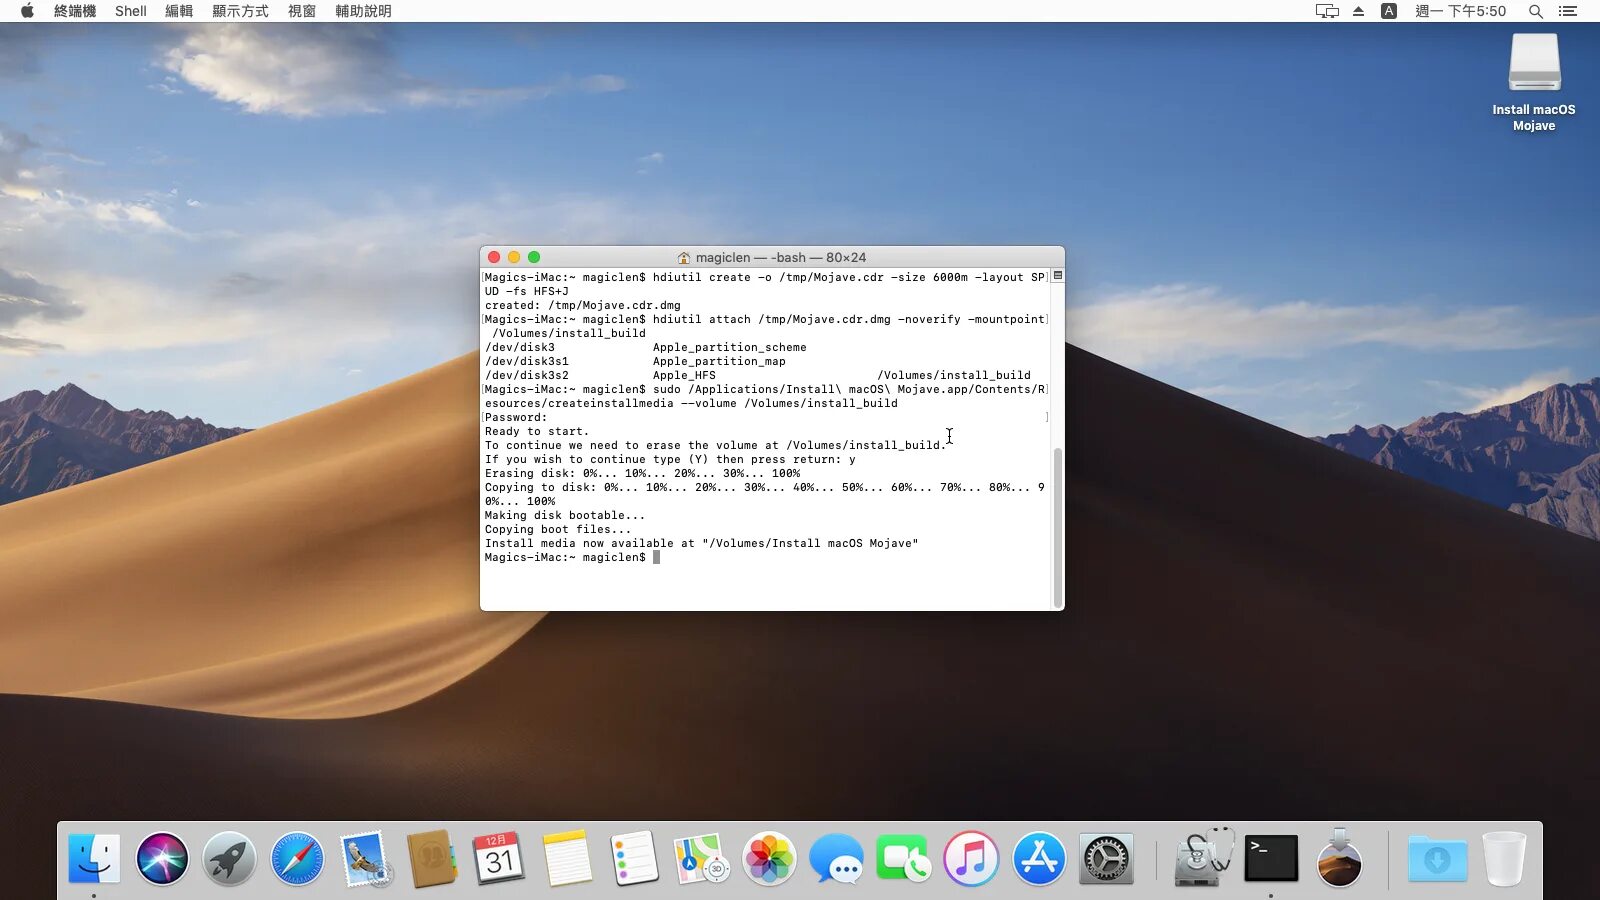Open System Preferences gear icon
The height and width of the screenshot is (900, 1600).
coord(1106,858)
